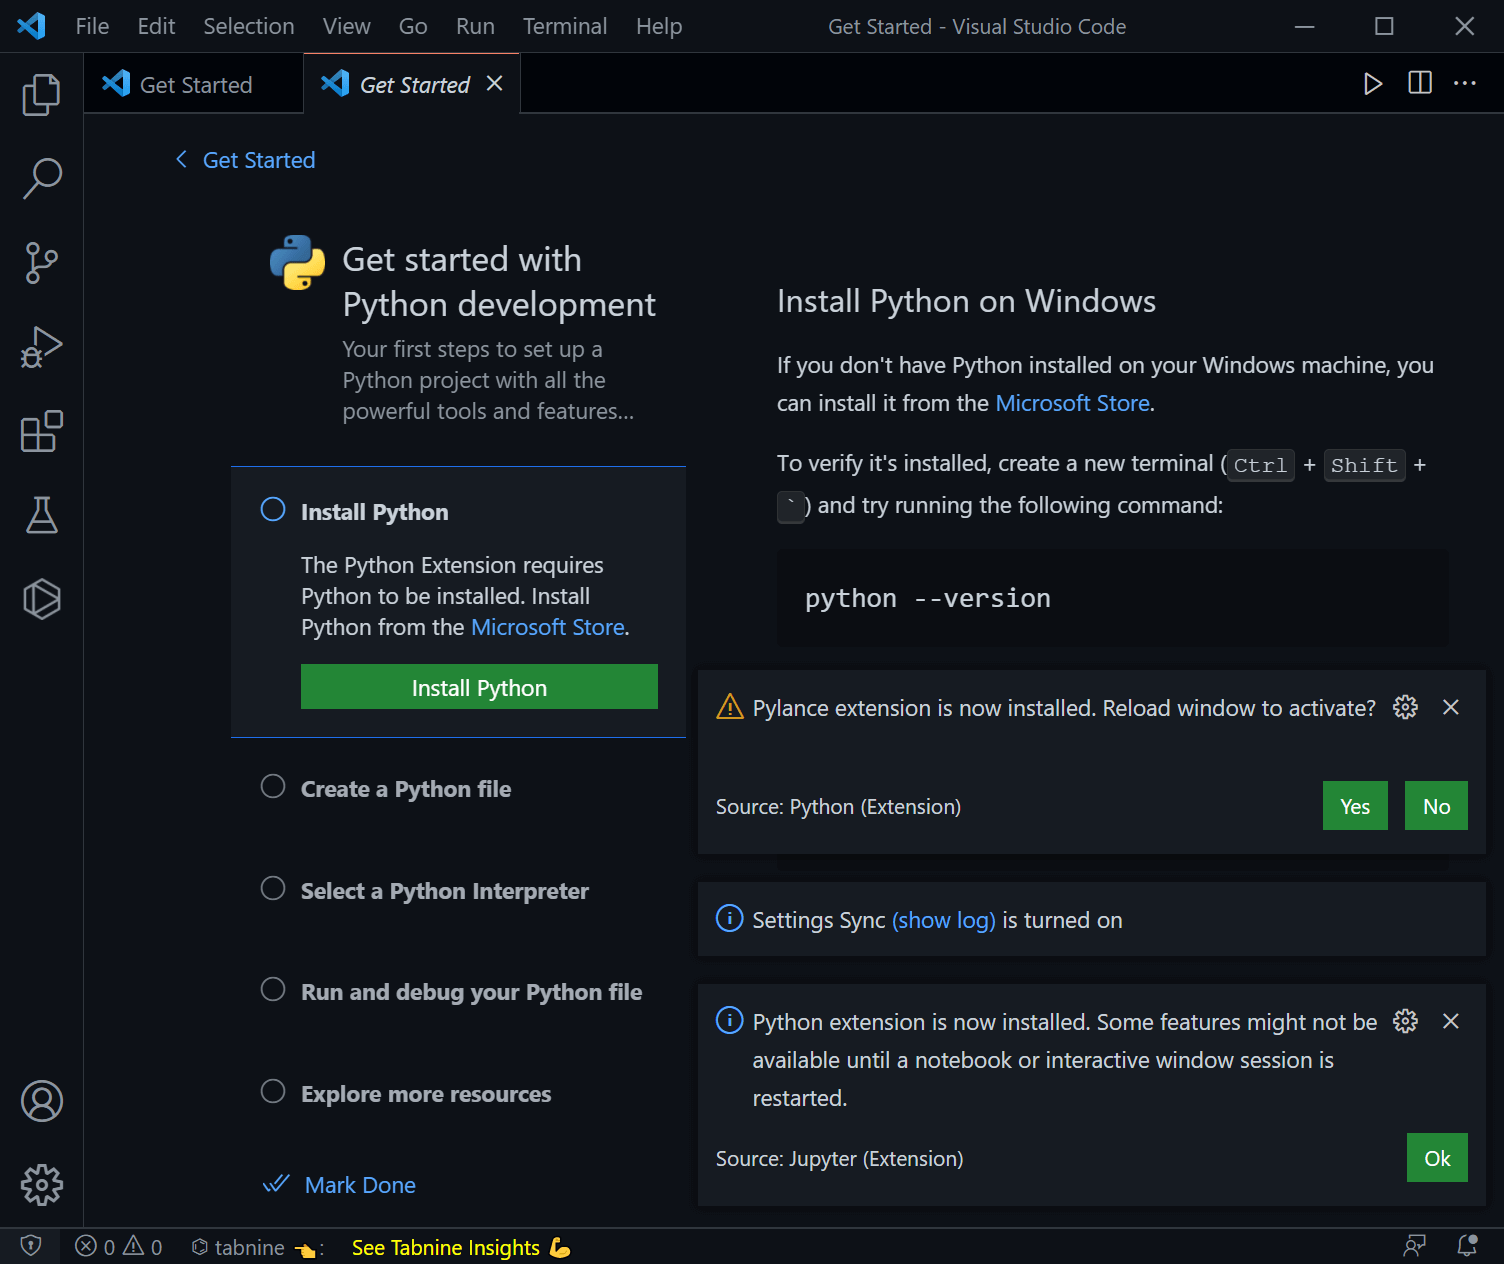The image size is (1504, 1264).
Task: Open gear options on Pylance notification
Action: click(1405, 707)
